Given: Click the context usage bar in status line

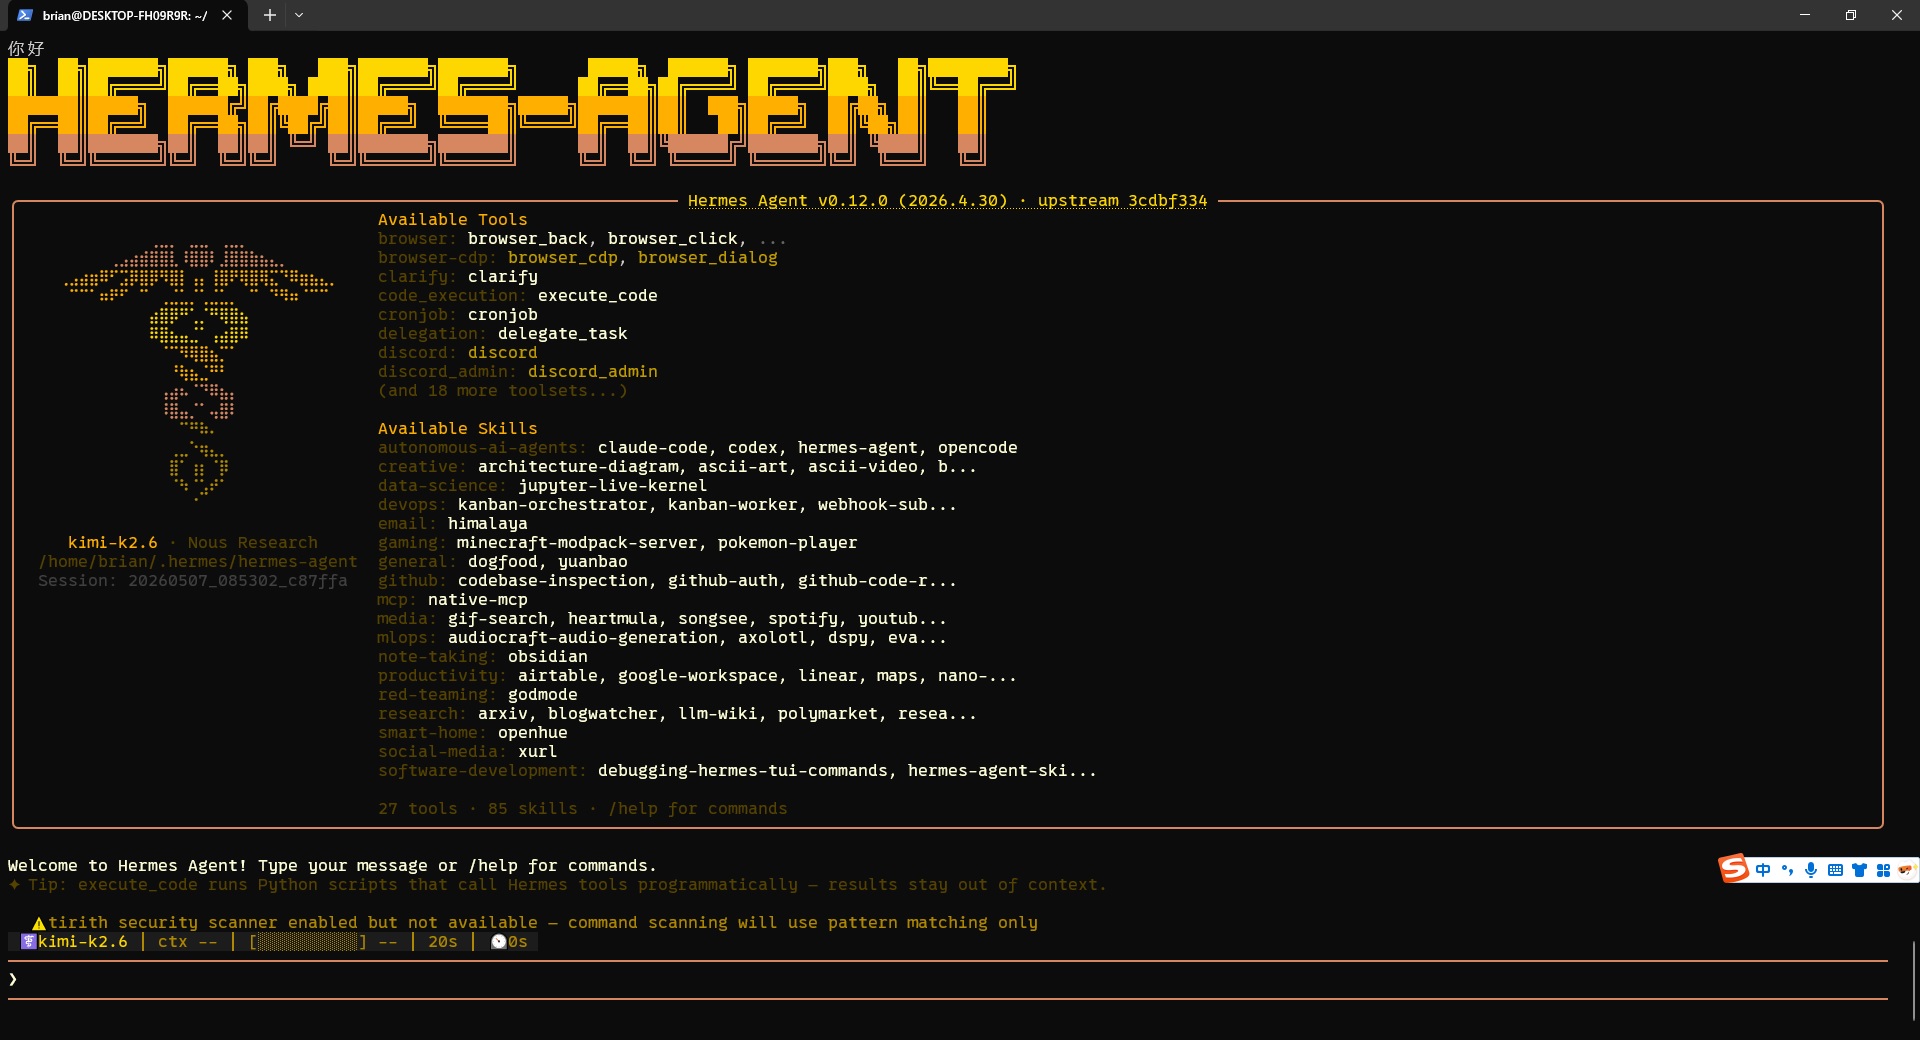Looking at the screenshot, I should [x=308, y=942].
